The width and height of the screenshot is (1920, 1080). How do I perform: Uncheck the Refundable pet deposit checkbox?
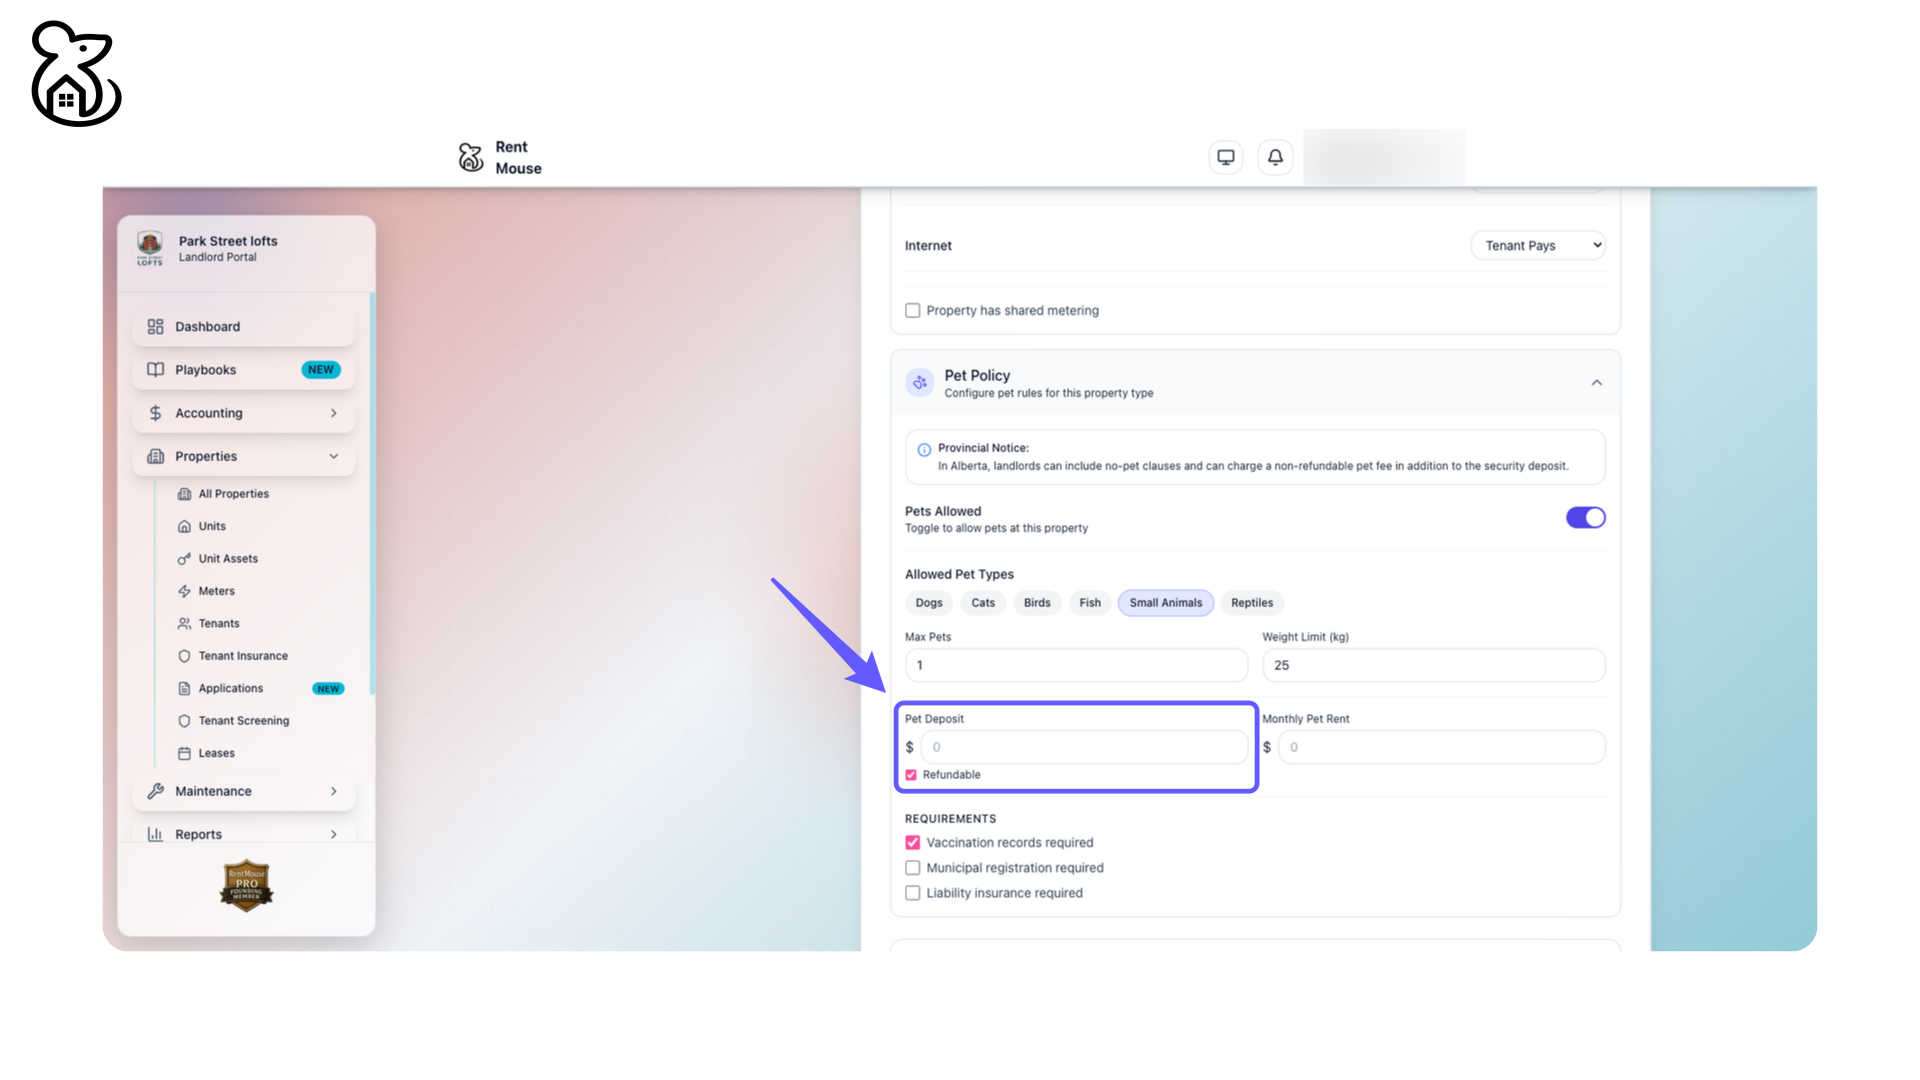911,775
